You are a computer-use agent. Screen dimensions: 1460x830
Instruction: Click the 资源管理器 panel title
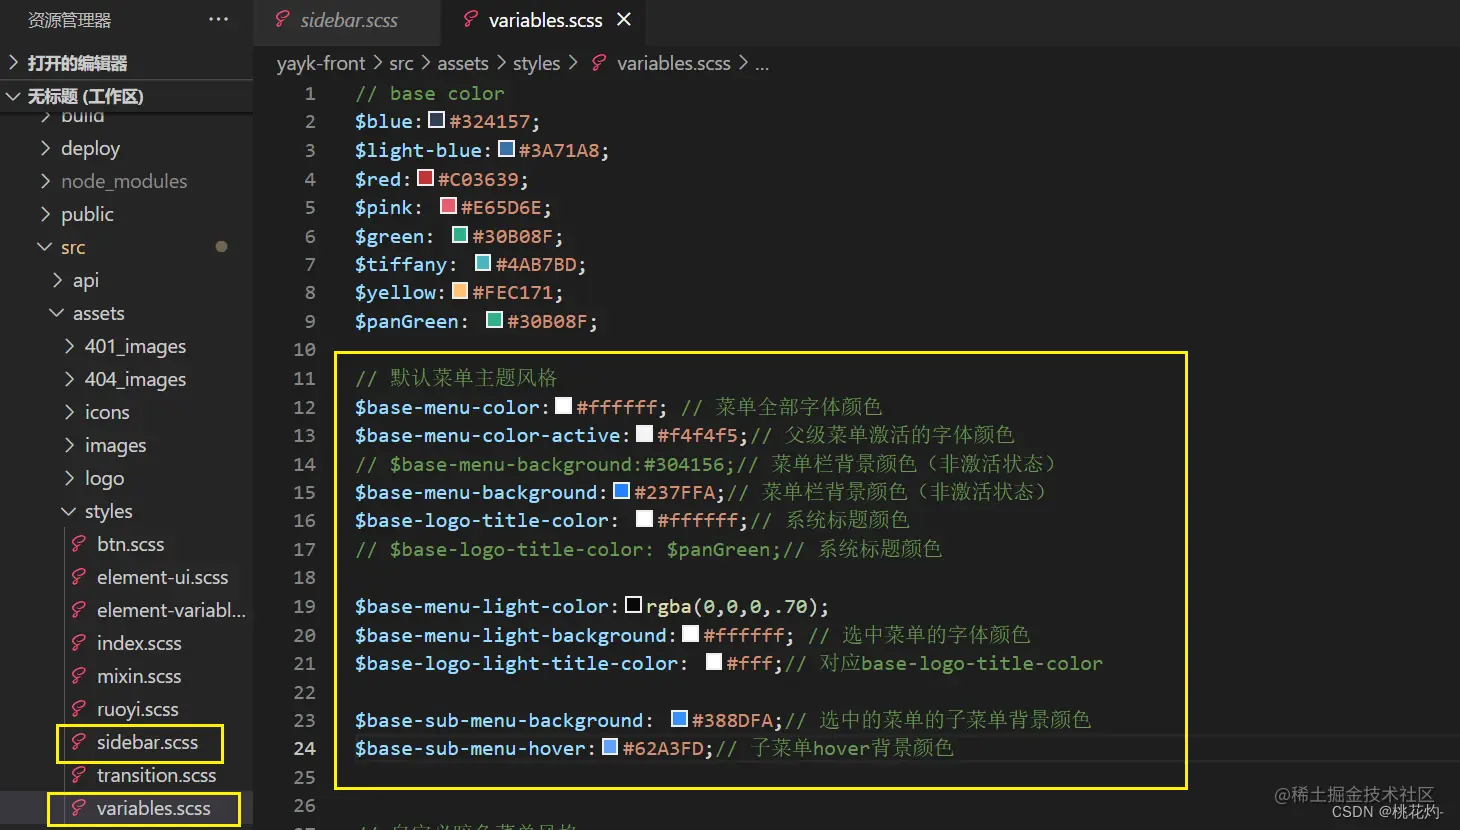coord(69,20)
